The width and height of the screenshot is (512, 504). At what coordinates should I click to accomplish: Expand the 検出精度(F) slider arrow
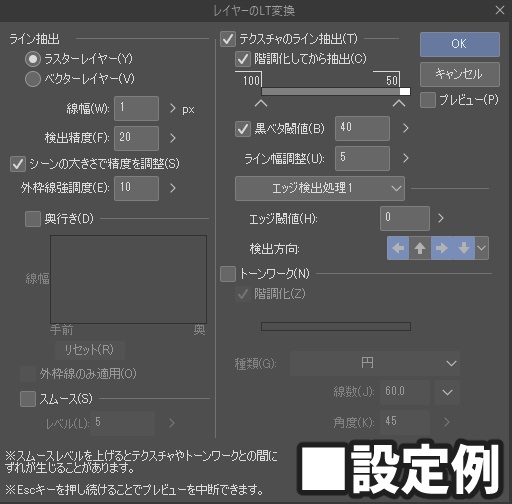point(172,138)
